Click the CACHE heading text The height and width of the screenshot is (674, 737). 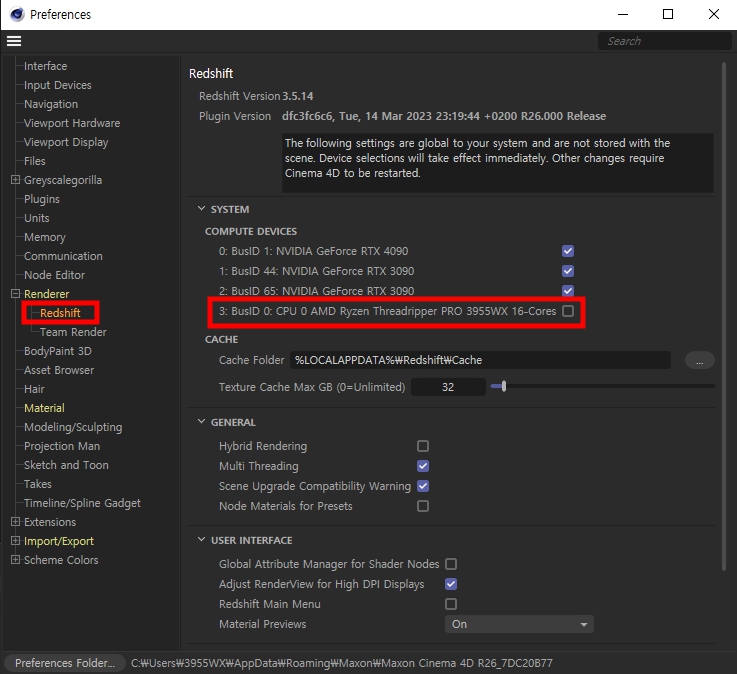[221, 339]
